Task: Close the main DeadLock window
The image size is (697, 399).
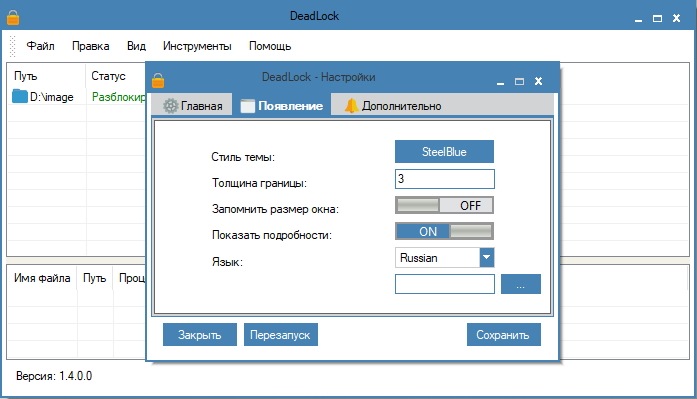Action: pos(677,18)
